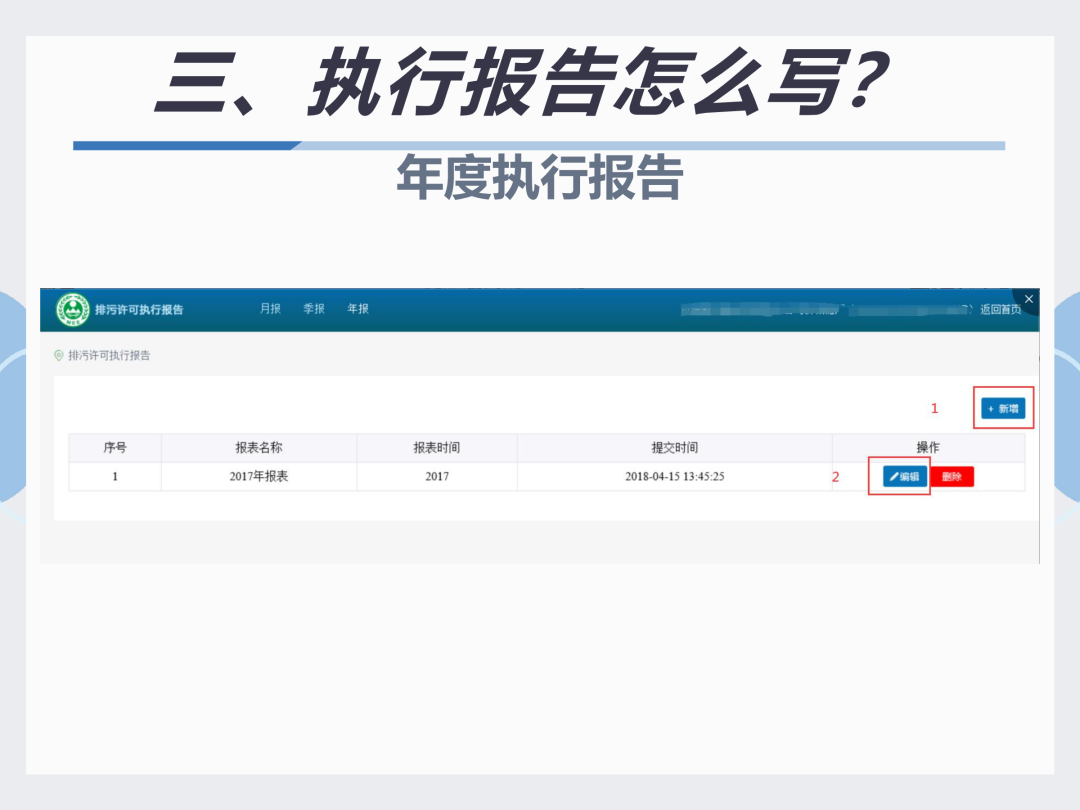Click the 提交时间 column header
The width and height of the screenshot is (1080, 810).
pos(675,448)
